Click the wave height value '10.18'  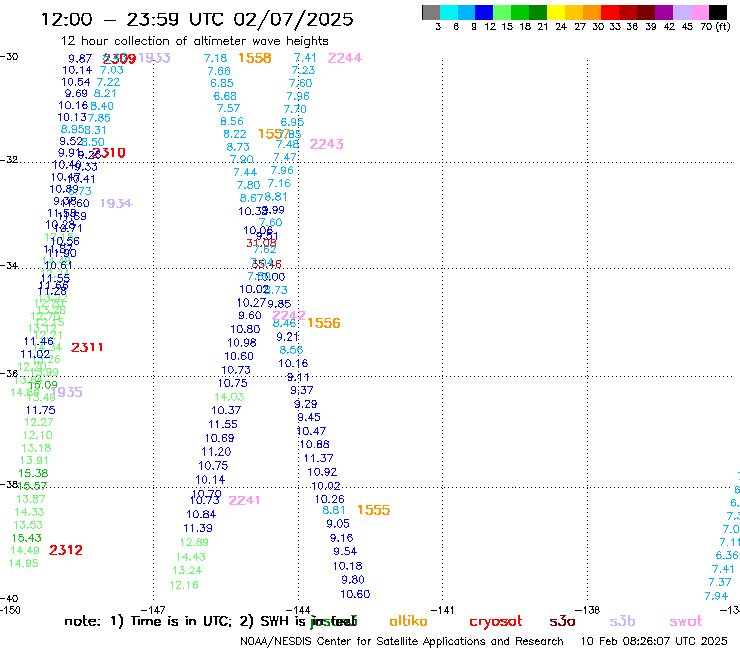348,566
